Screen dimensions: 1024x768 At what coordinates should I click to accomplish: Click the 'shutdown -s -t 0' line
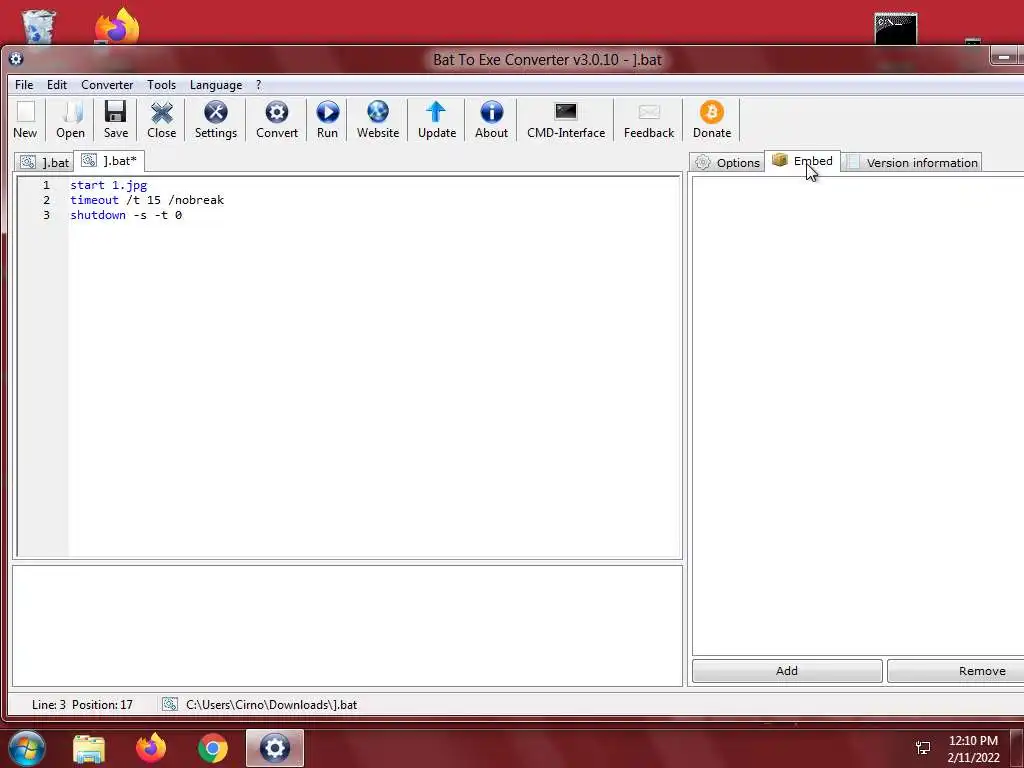(126, 216)
